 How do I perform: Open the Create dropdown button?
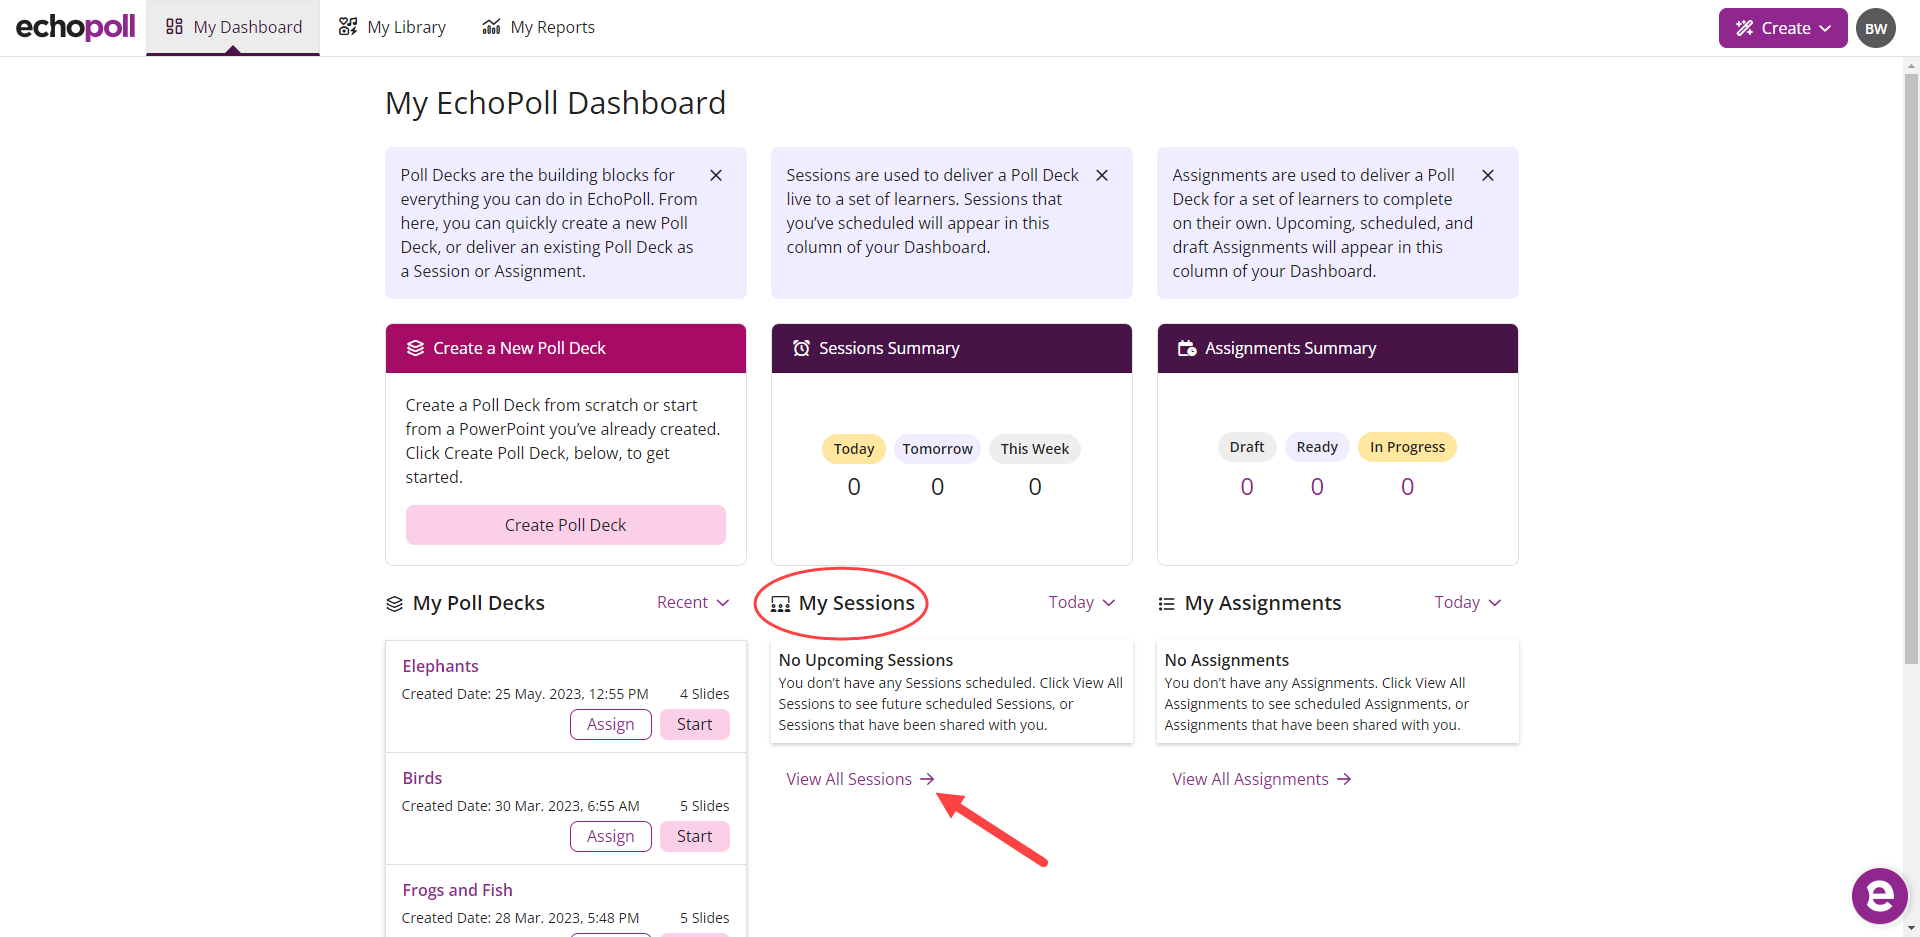point(1783,28)
